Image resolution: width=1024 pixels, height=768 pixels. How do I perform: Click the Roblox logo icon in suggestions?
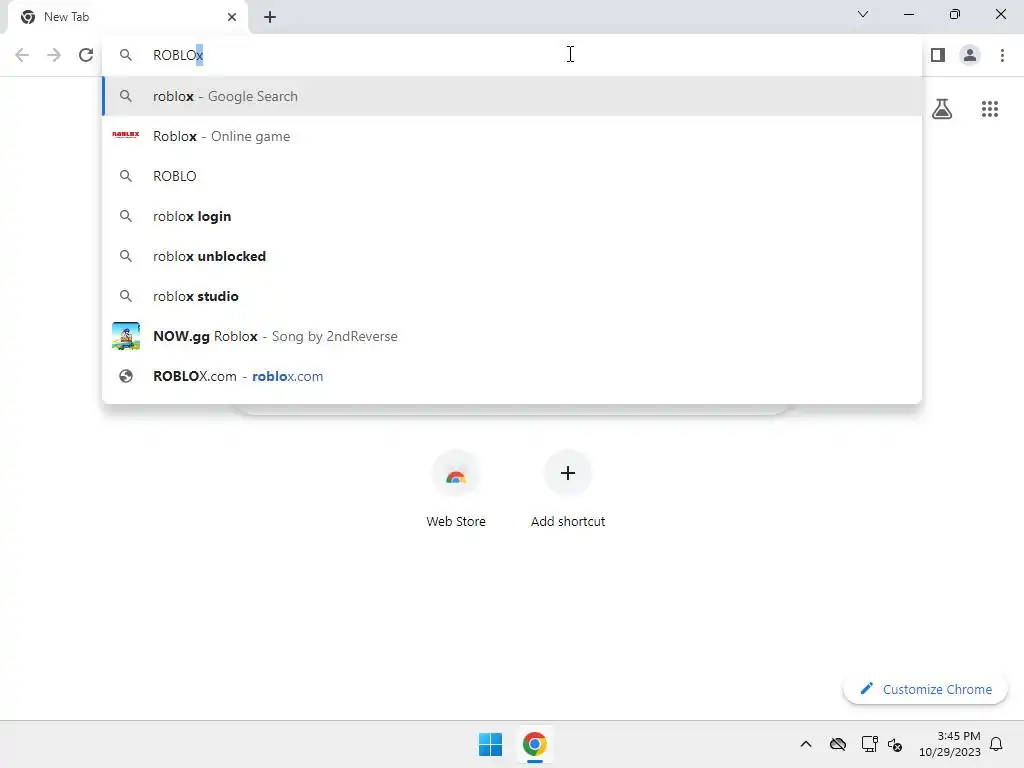pyautogui.click(x=125, y=135)
